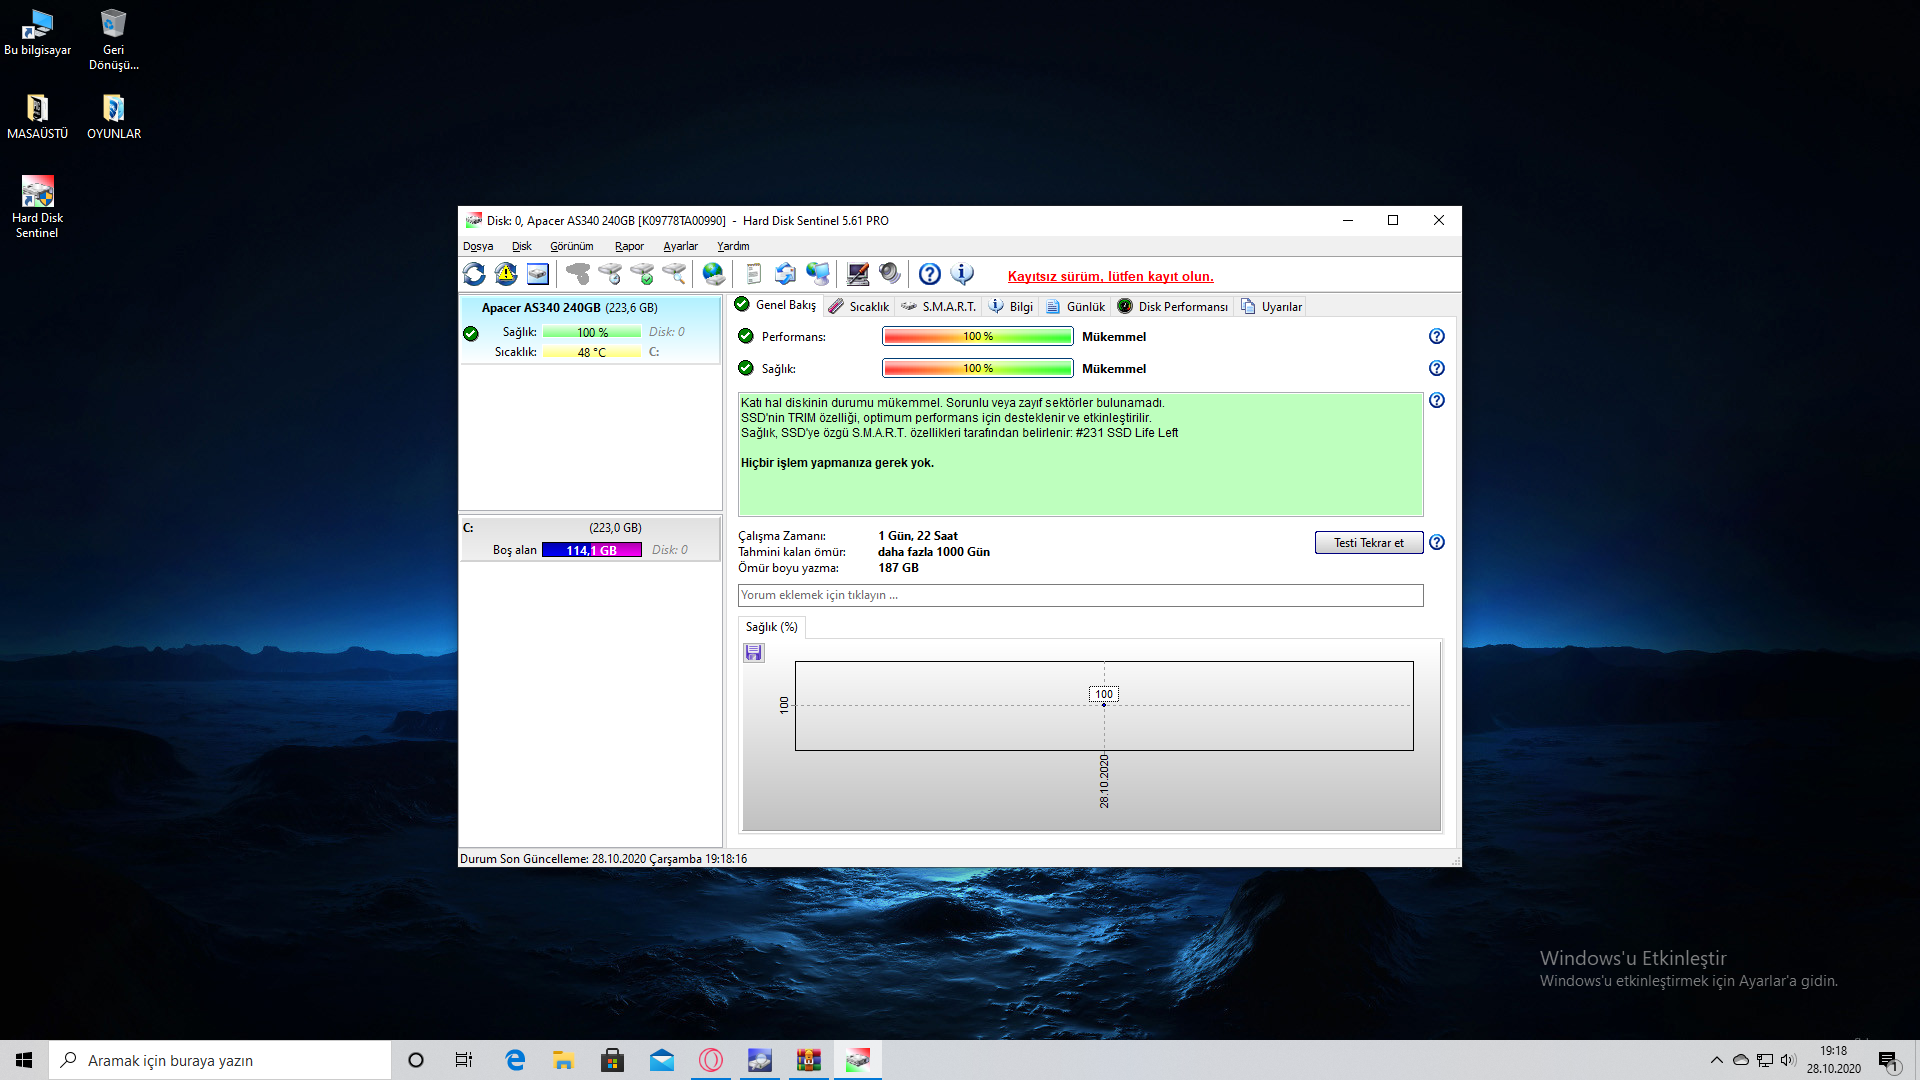Image resolution: width=1920 pixels, height=1080 pixels.
Task: Switch to the Disk Performansı tab
Action: click(x=1173, y=307)
